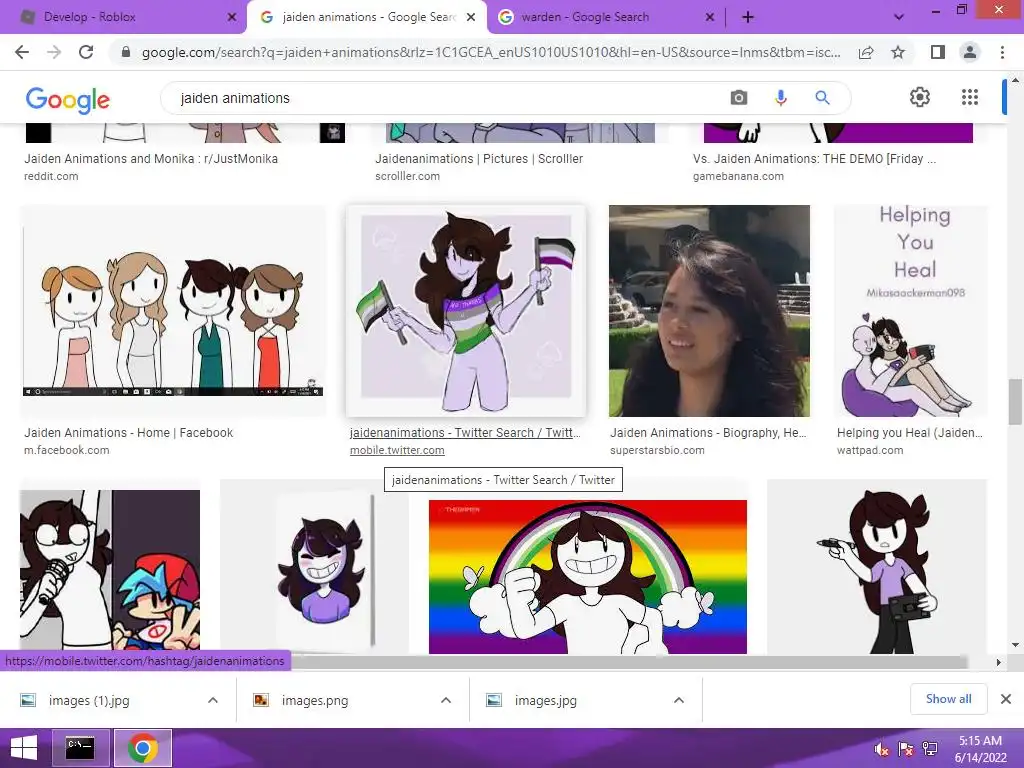Click the search query input field

pos(444,98)
